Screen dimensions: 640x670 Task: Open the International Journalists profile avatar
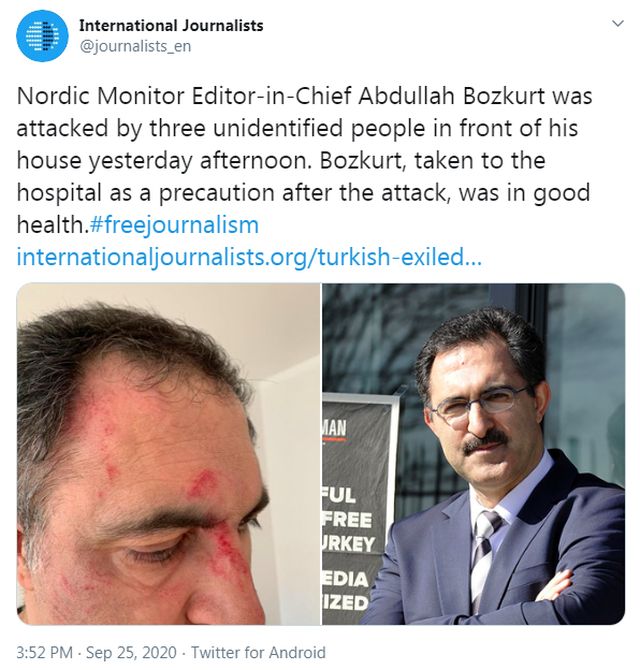pyautogui.click(x=42, y=36)
